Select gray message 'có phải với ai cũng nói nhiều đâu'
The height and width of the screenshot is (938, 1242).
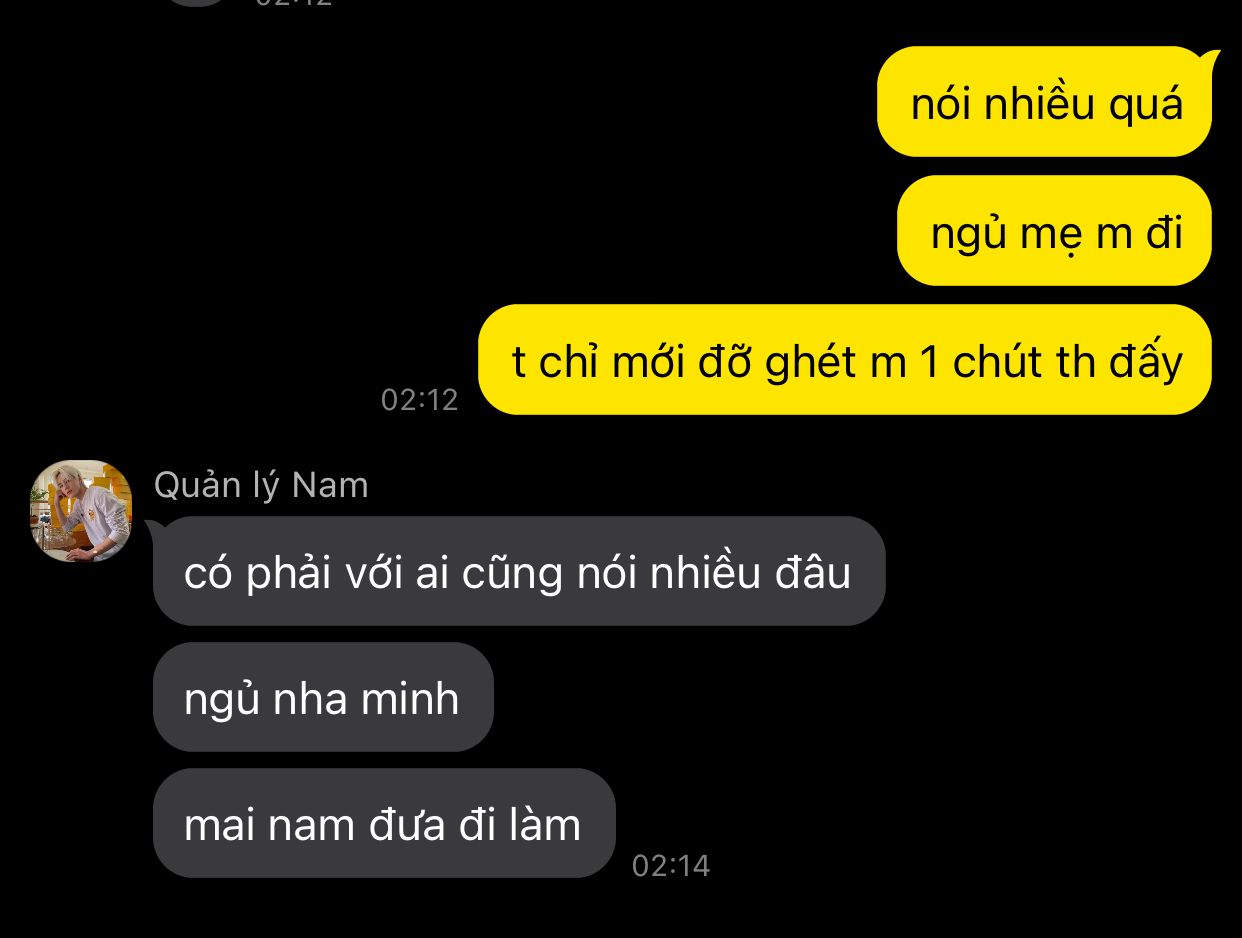coord(519,571)
